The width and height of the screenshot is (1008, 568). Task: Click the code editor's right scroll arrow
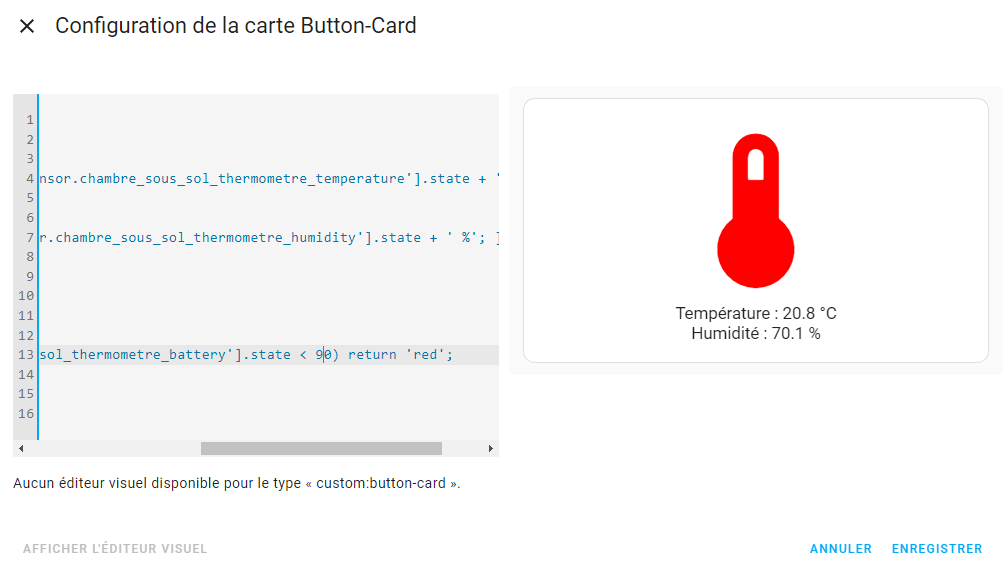[x=490, y=449]
